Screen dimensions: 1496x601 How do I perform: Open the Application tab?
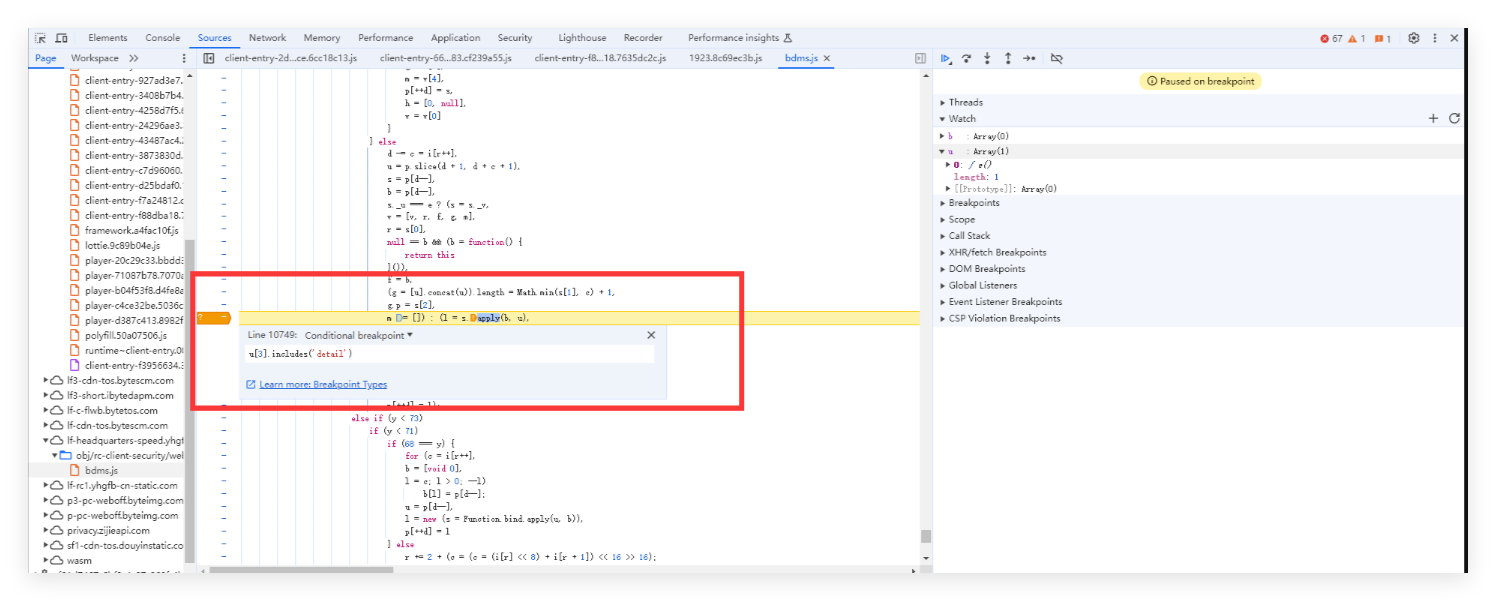click(x=455, y=38)
